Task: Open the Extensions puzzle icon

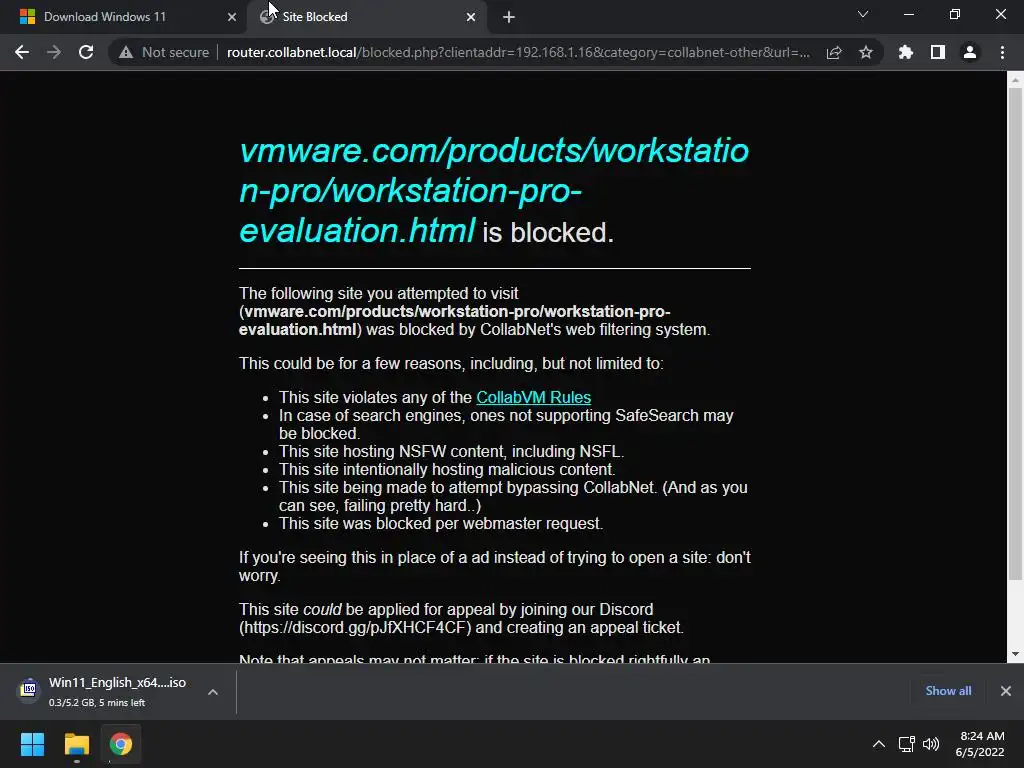Action: pos(906,52)
